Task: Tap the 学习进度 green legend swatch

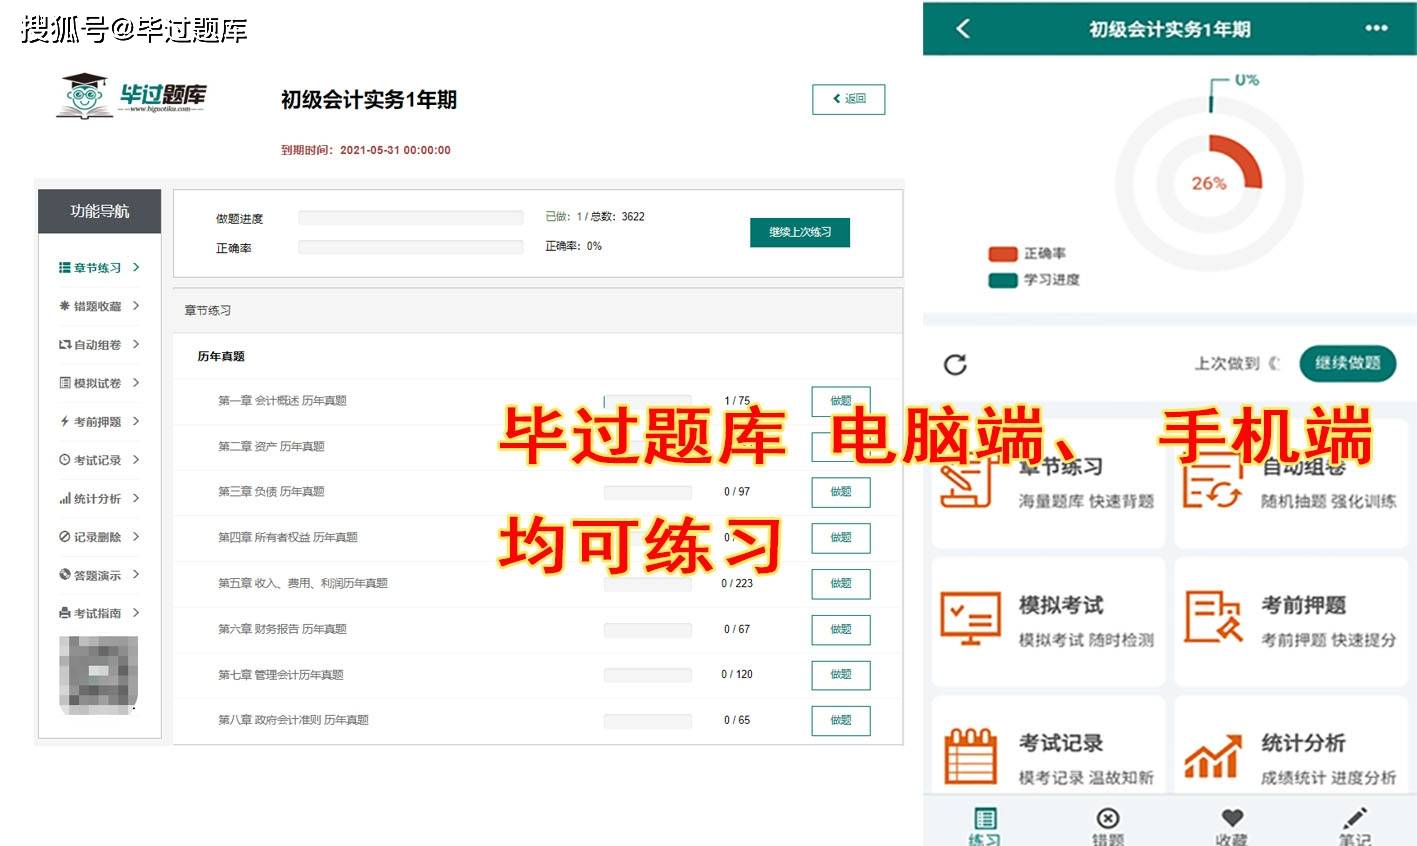Action: click(x=1003, y=280)
